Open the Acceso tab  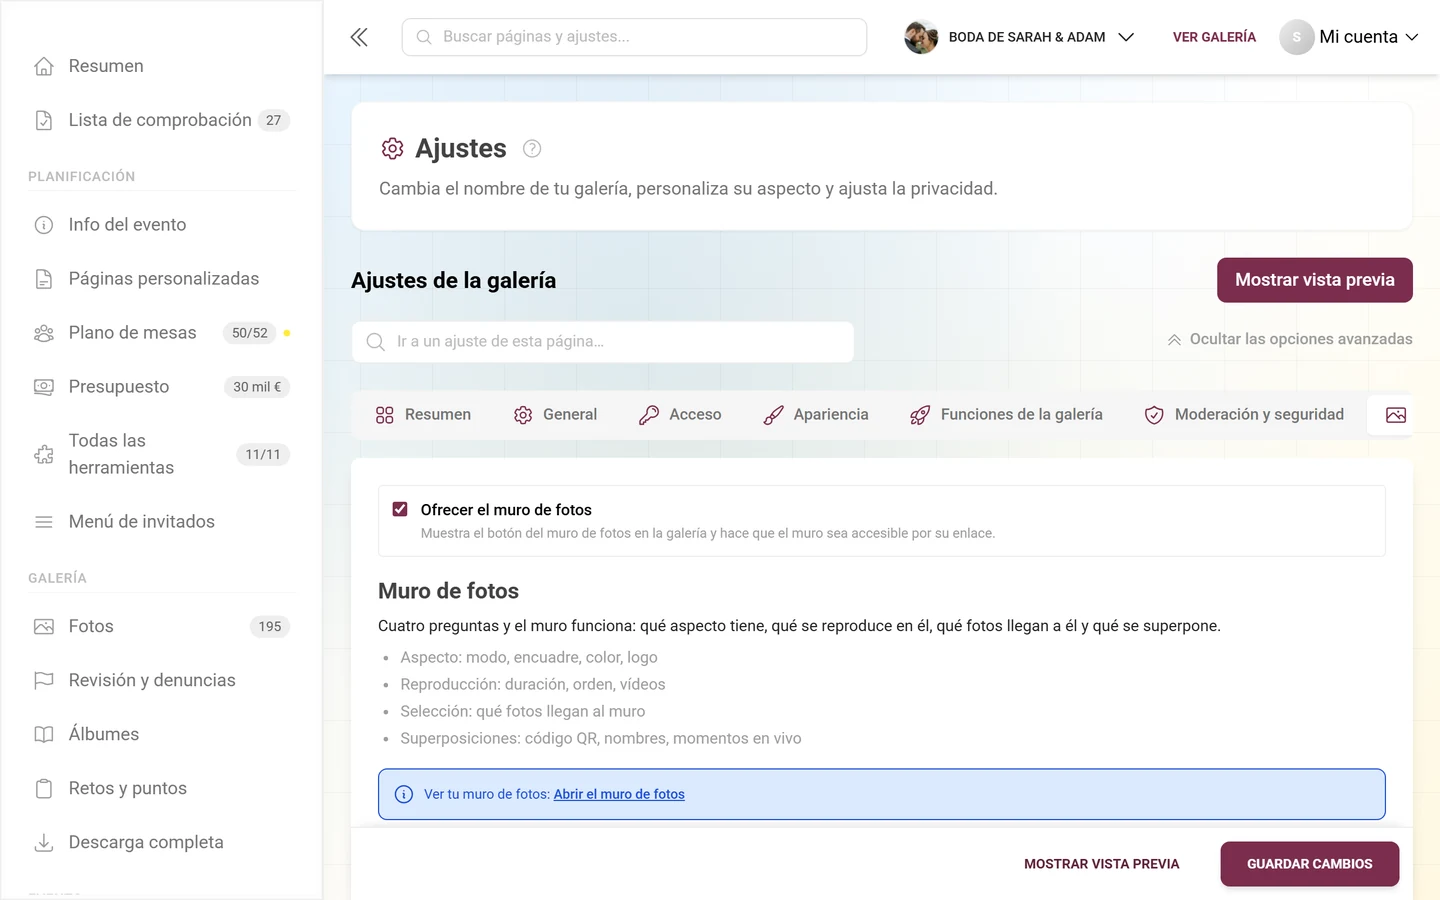(680, 415)
